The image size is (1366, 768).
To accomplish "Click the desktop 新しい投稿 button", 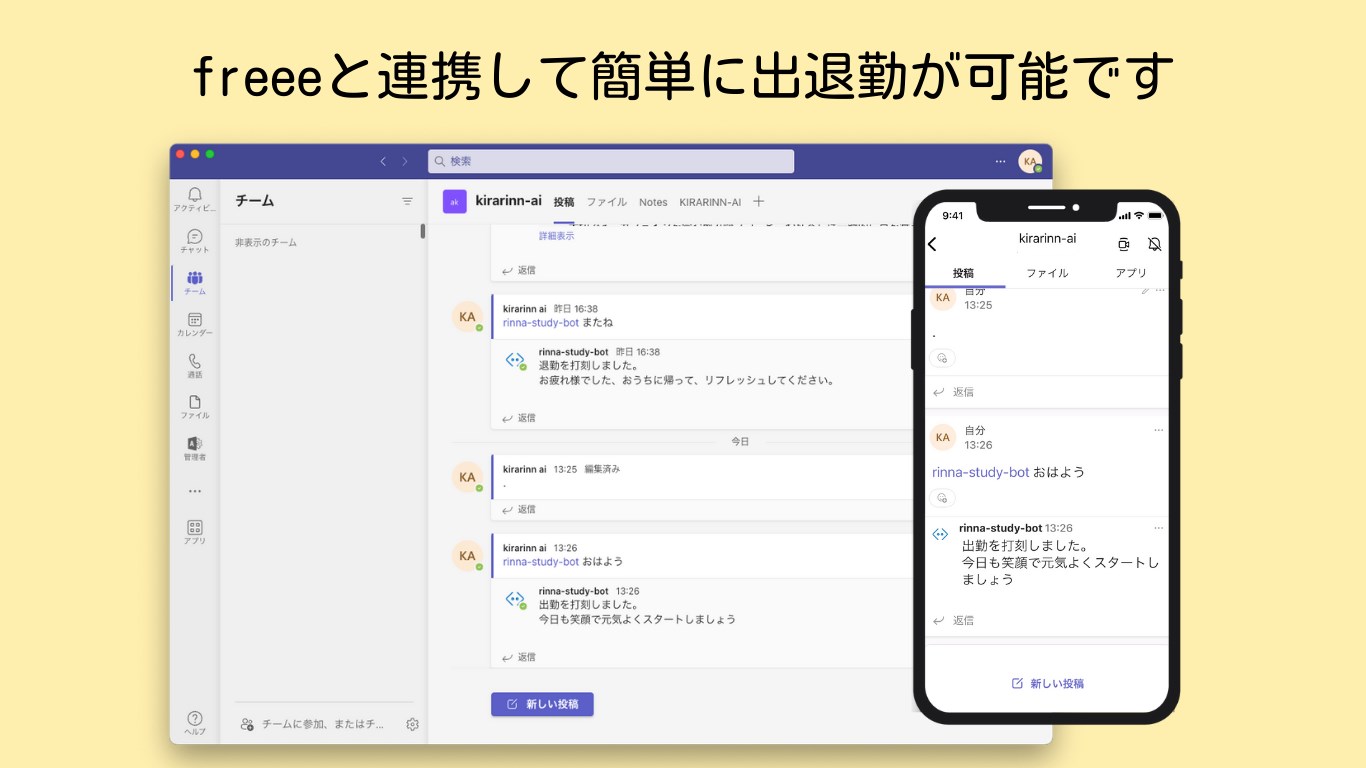I will [542, 704].
